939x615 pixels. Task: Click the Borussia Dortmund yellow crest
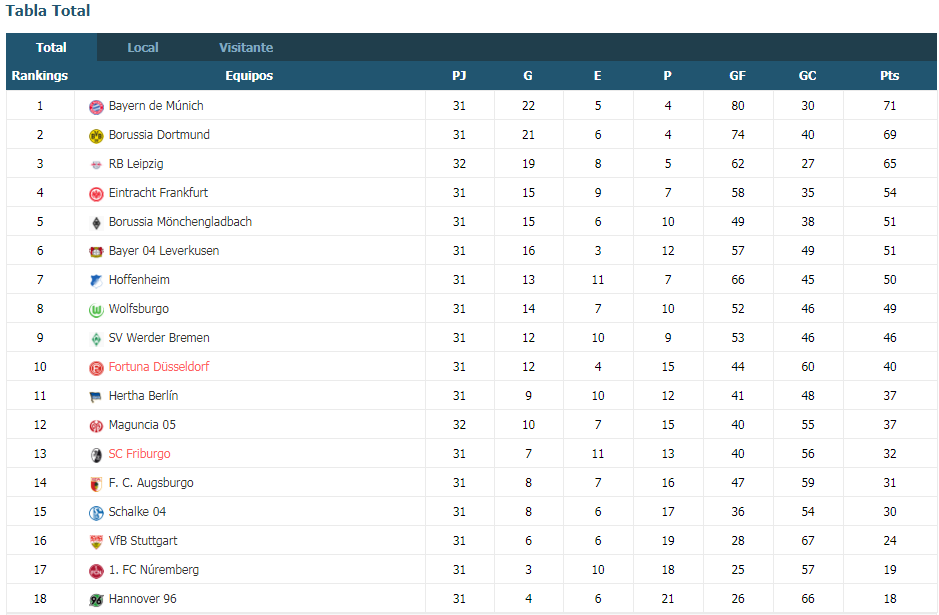tap(96, 136)
